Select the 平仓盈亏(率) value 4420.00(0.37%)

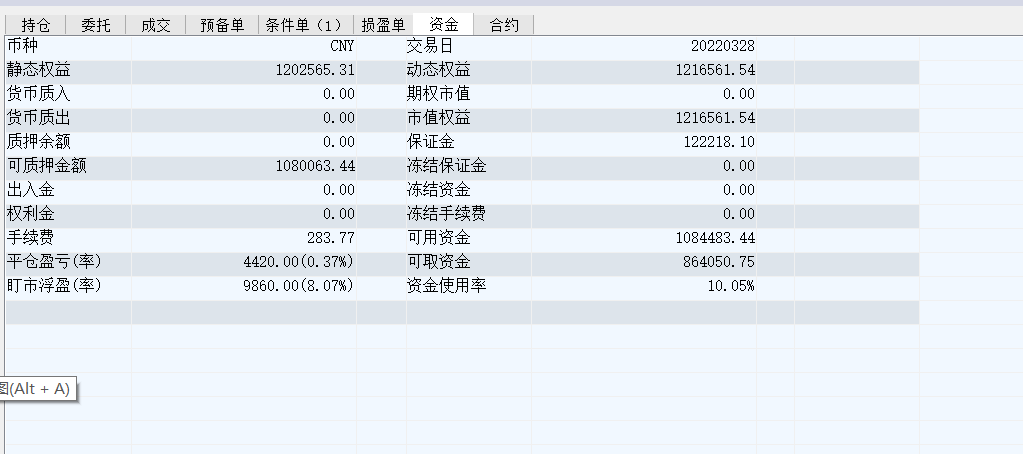click(298, 262)
